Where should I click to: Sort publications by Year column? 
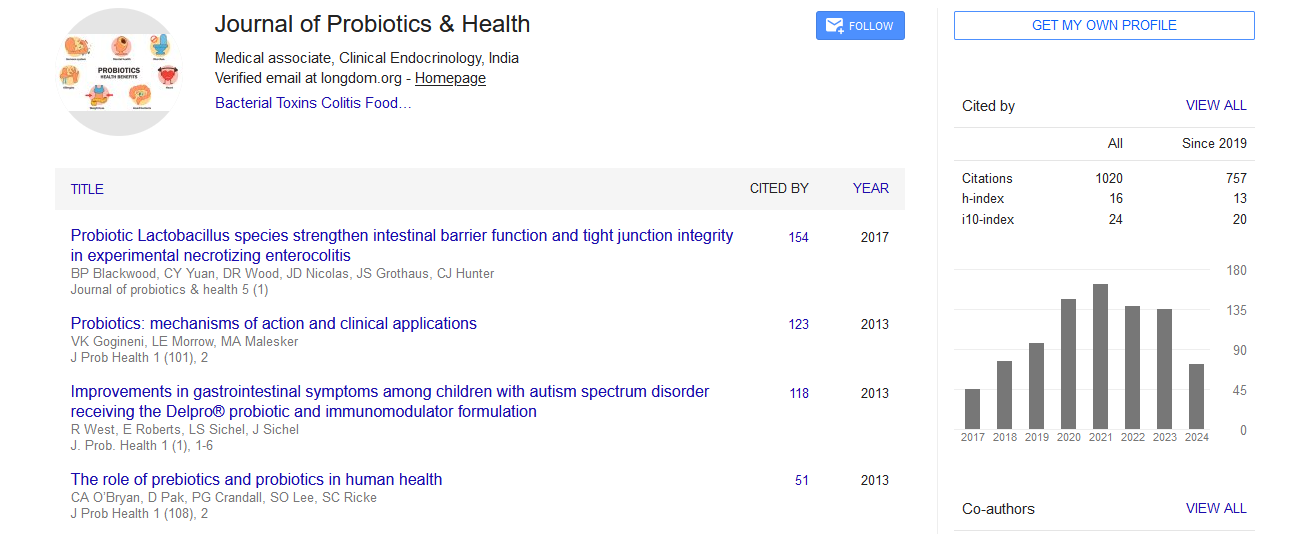pyautogui.click(x=870, y=189)
